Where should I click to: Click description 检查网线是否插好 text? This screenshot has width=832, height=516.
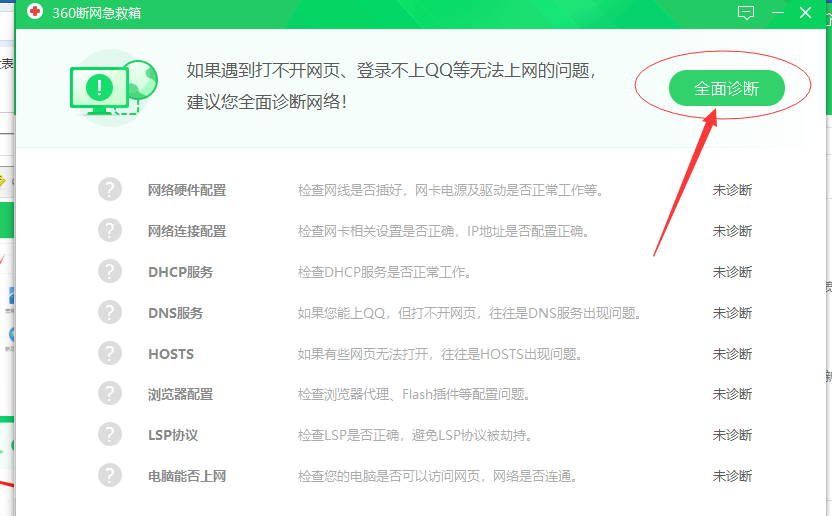[450, 190]
